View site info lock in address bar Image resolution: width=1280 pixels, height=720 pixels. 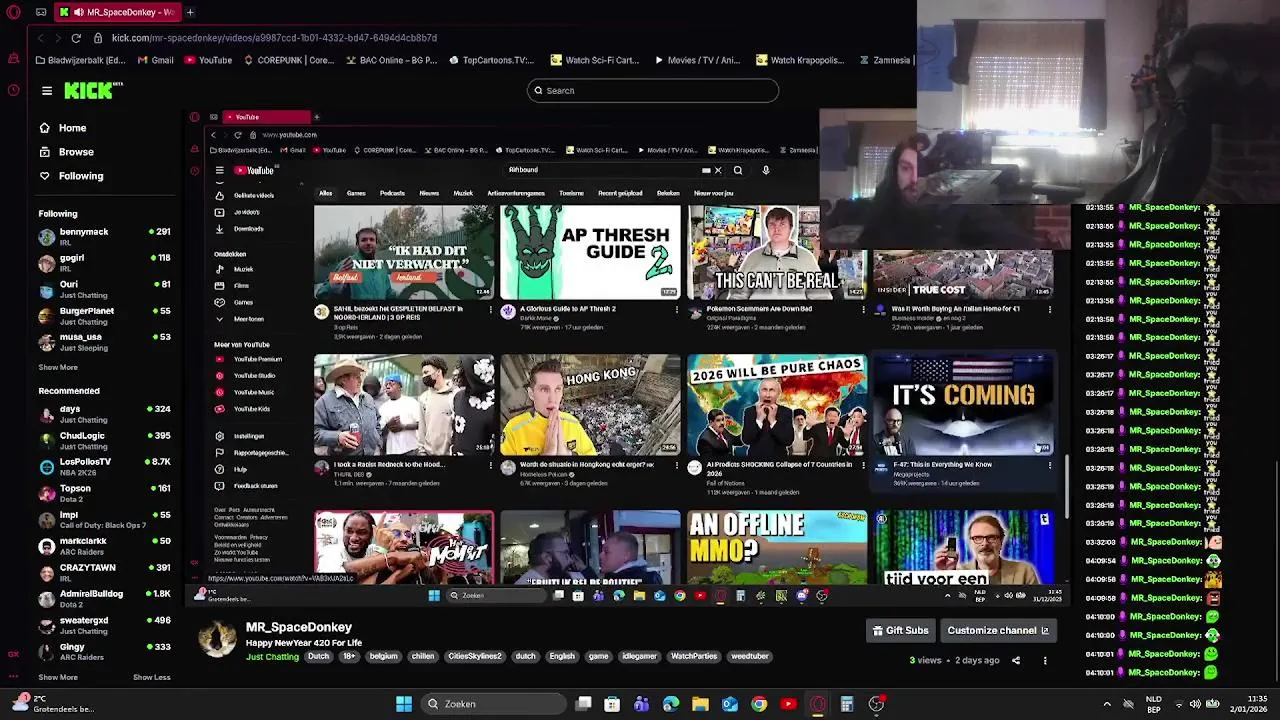click(x=98, y=38)
